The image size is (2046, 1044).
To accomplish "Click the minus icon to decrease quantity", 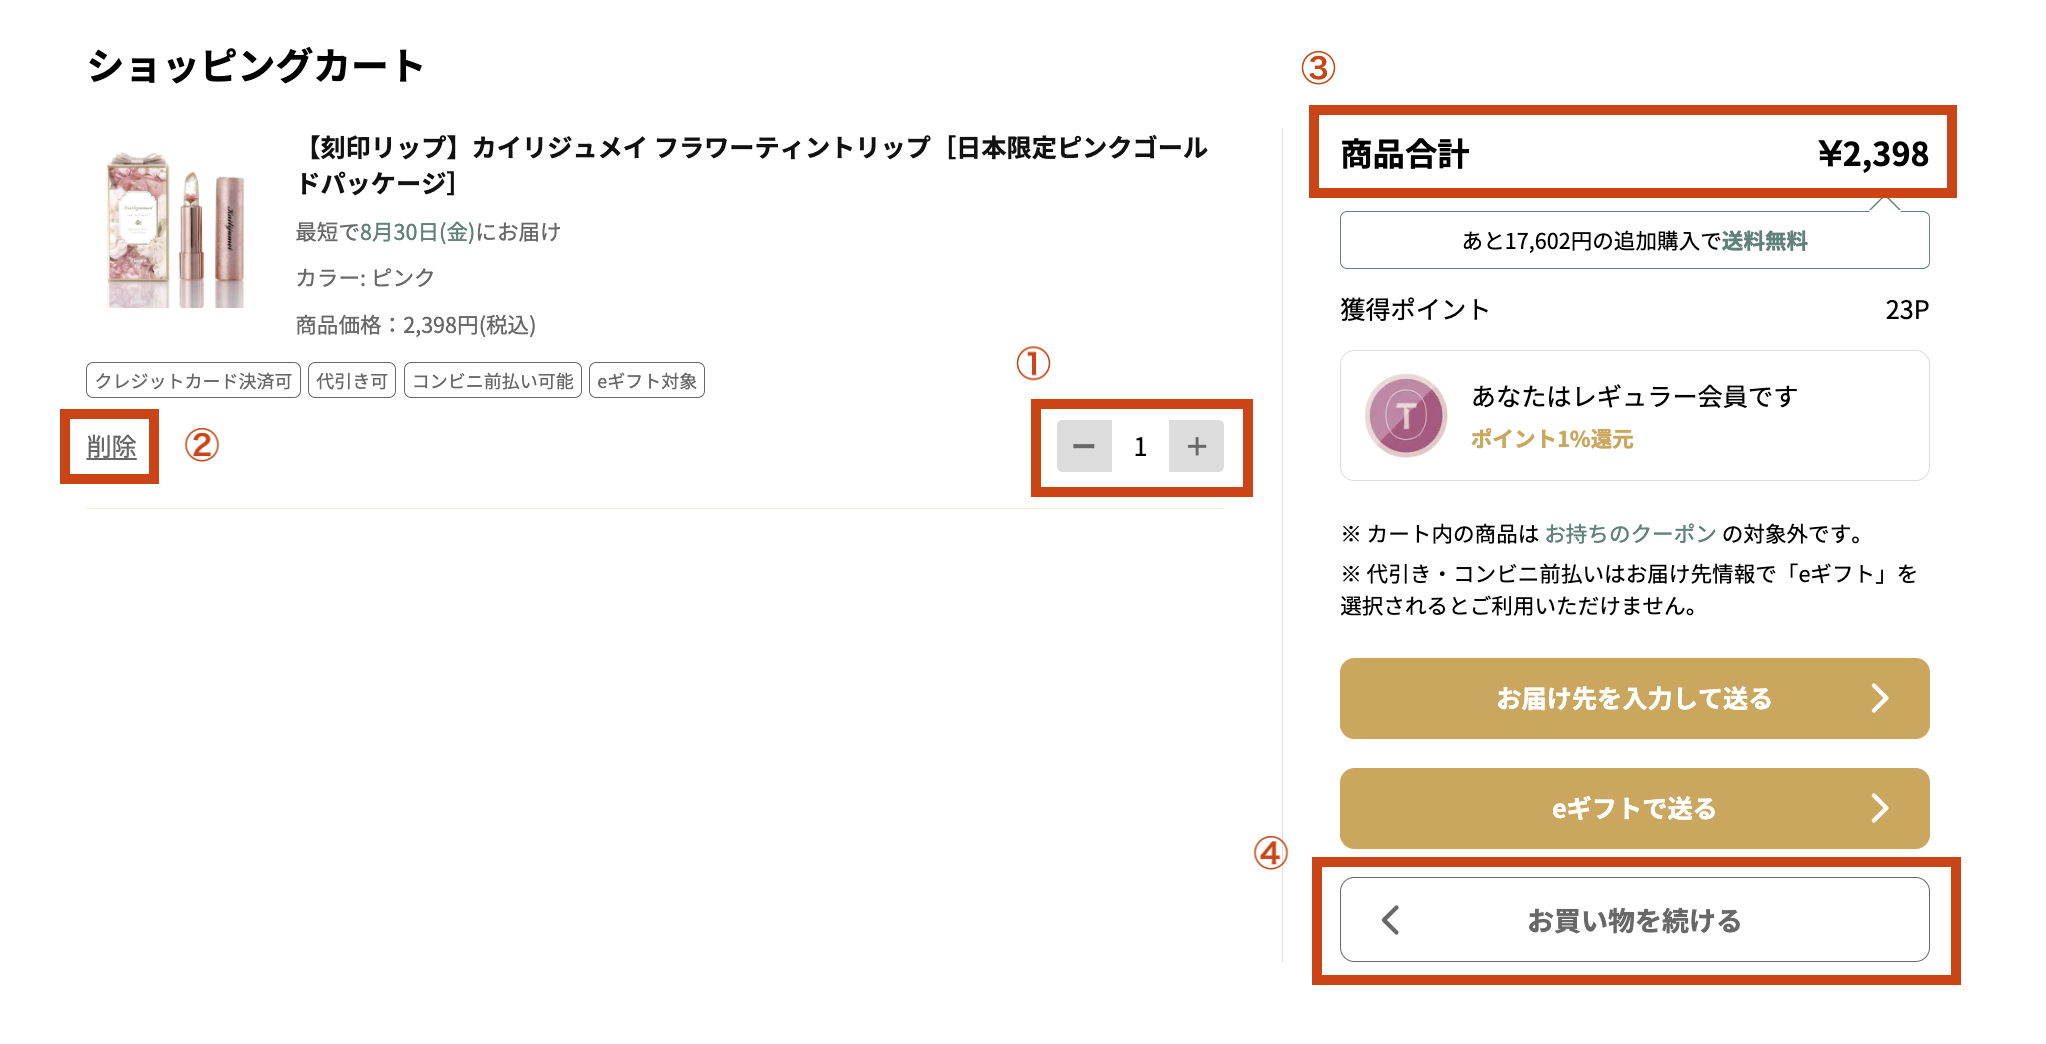I will (1084, 447).
